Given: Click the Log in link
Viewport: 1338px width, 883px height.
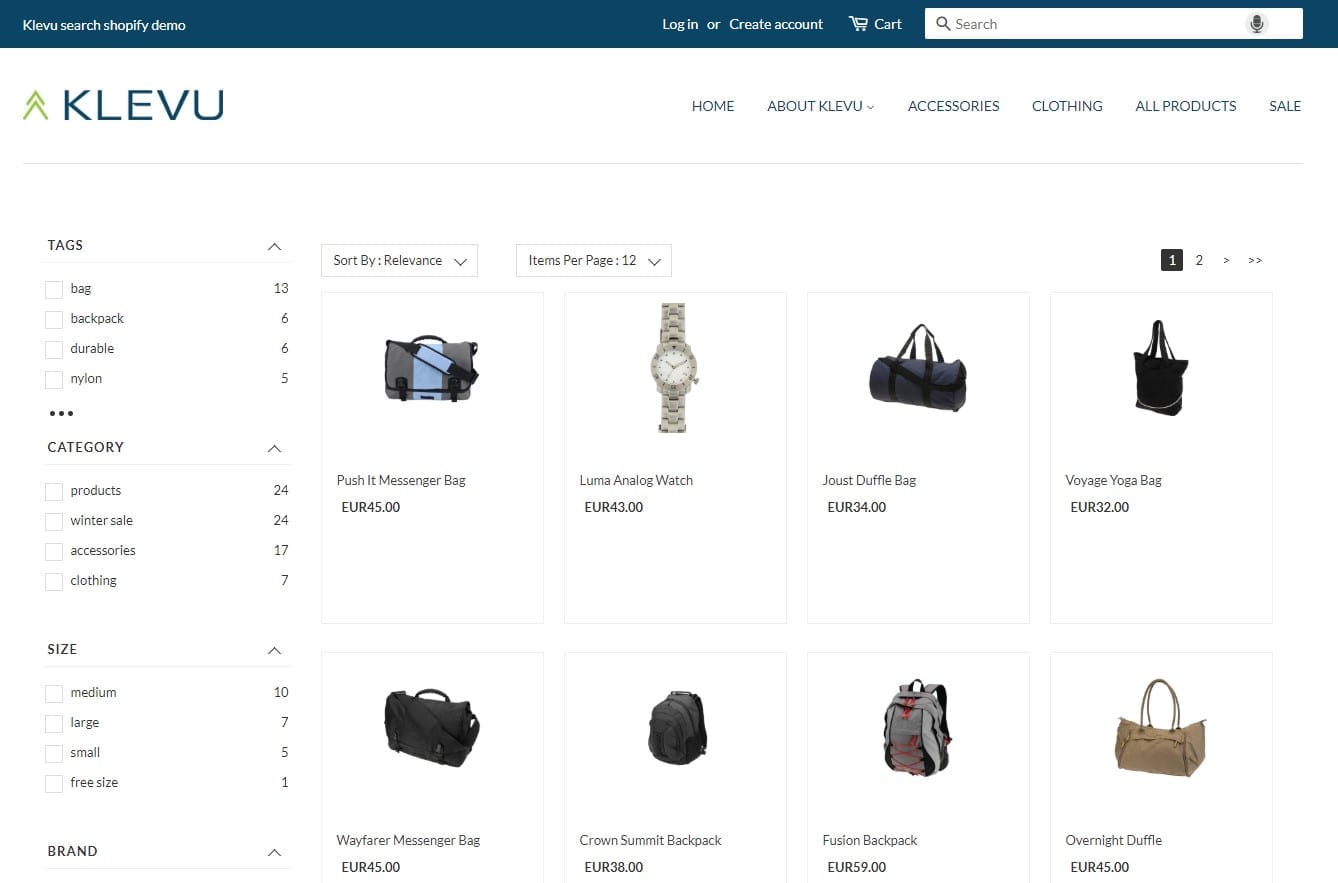Looking at the screenshot, I should [680, 24].
